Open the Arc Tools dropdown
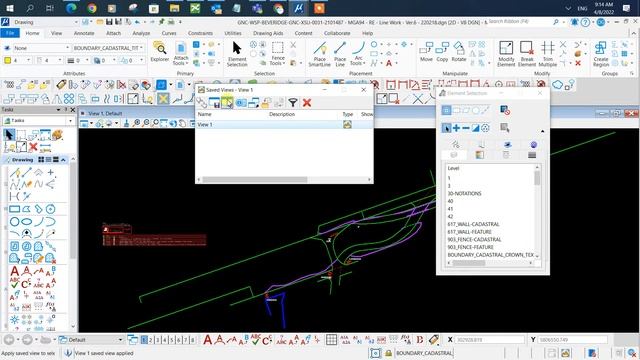Image resolution: width=640 pixels, height=360 pixels. (358, 53)
